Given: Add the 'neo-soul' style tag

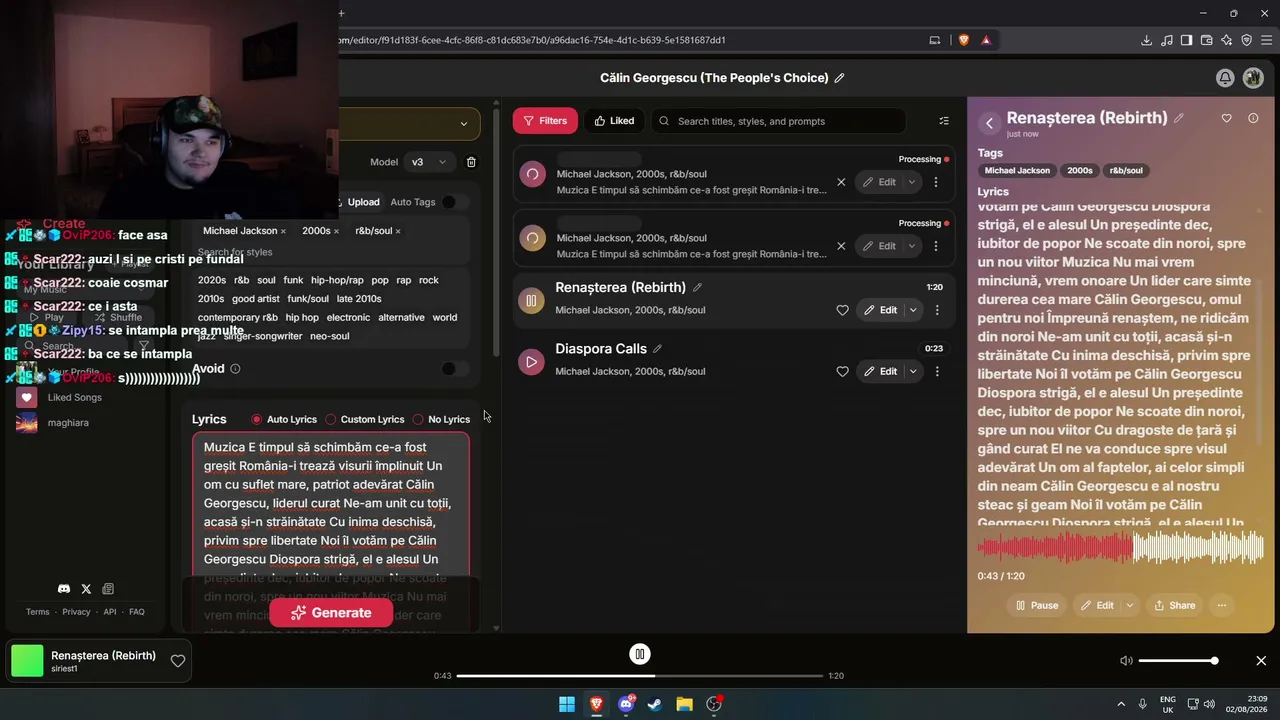Looking at the screenshot, I should 329,336.
